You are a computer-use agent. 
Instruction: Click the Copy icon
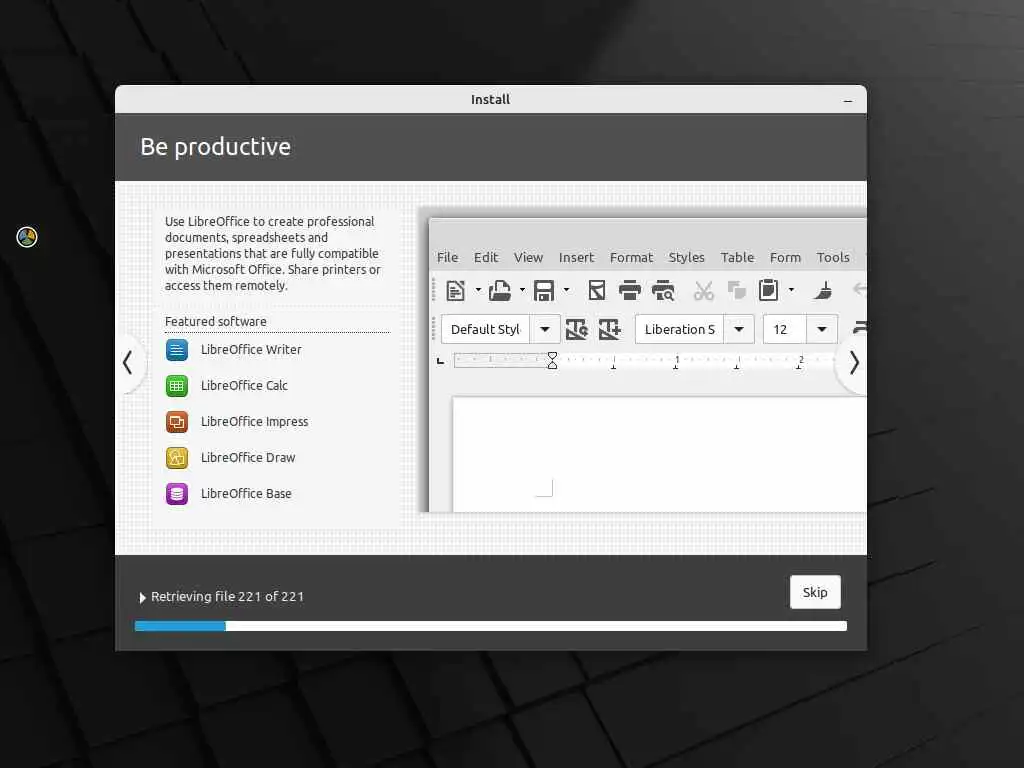pos(737,290)
